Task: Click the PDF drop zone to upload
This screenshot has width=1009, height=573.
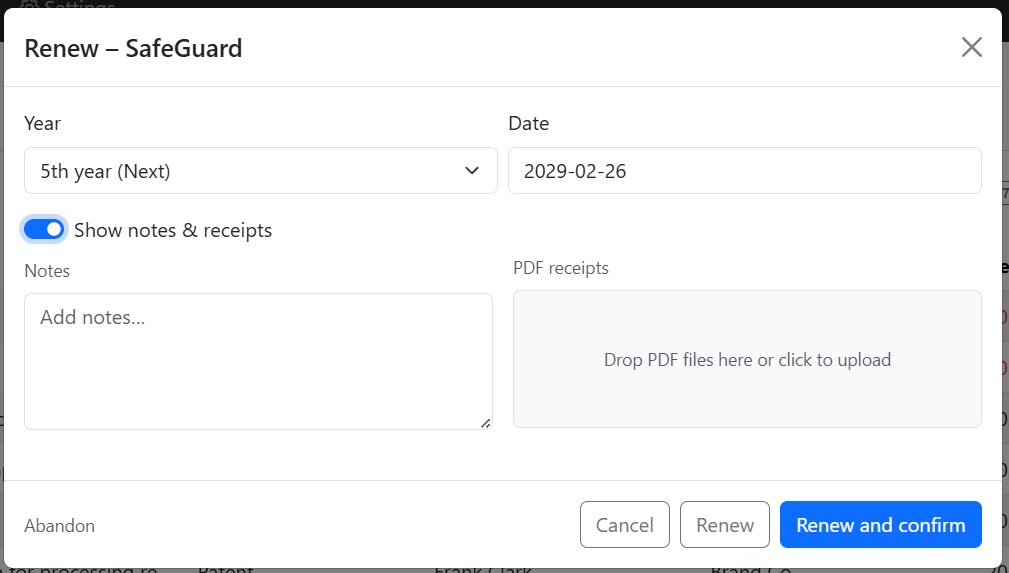Action: (x=747, y=359)
